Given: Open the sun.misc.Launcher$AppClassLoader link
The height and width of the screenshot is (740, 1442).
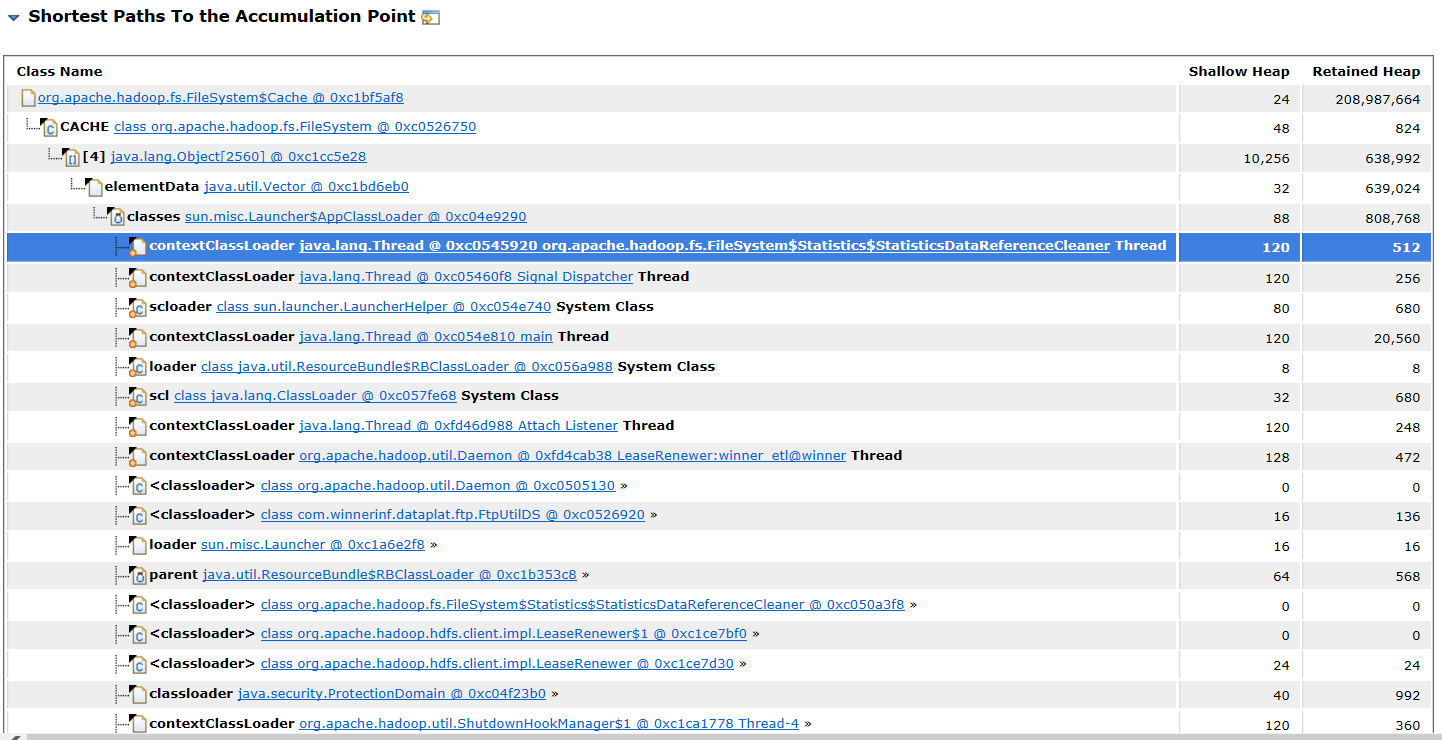Looking at the screenshot, I should (355, 217).
